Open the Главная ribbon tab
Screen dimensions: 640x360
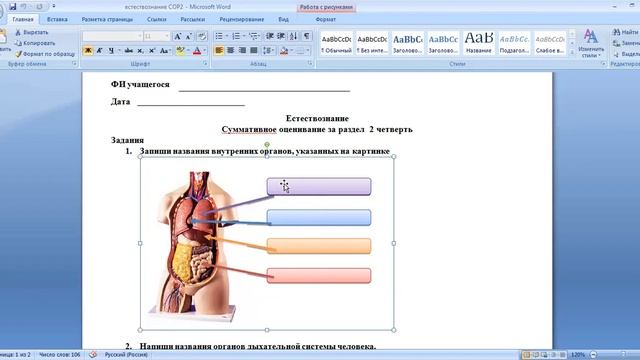coord(23,19)
